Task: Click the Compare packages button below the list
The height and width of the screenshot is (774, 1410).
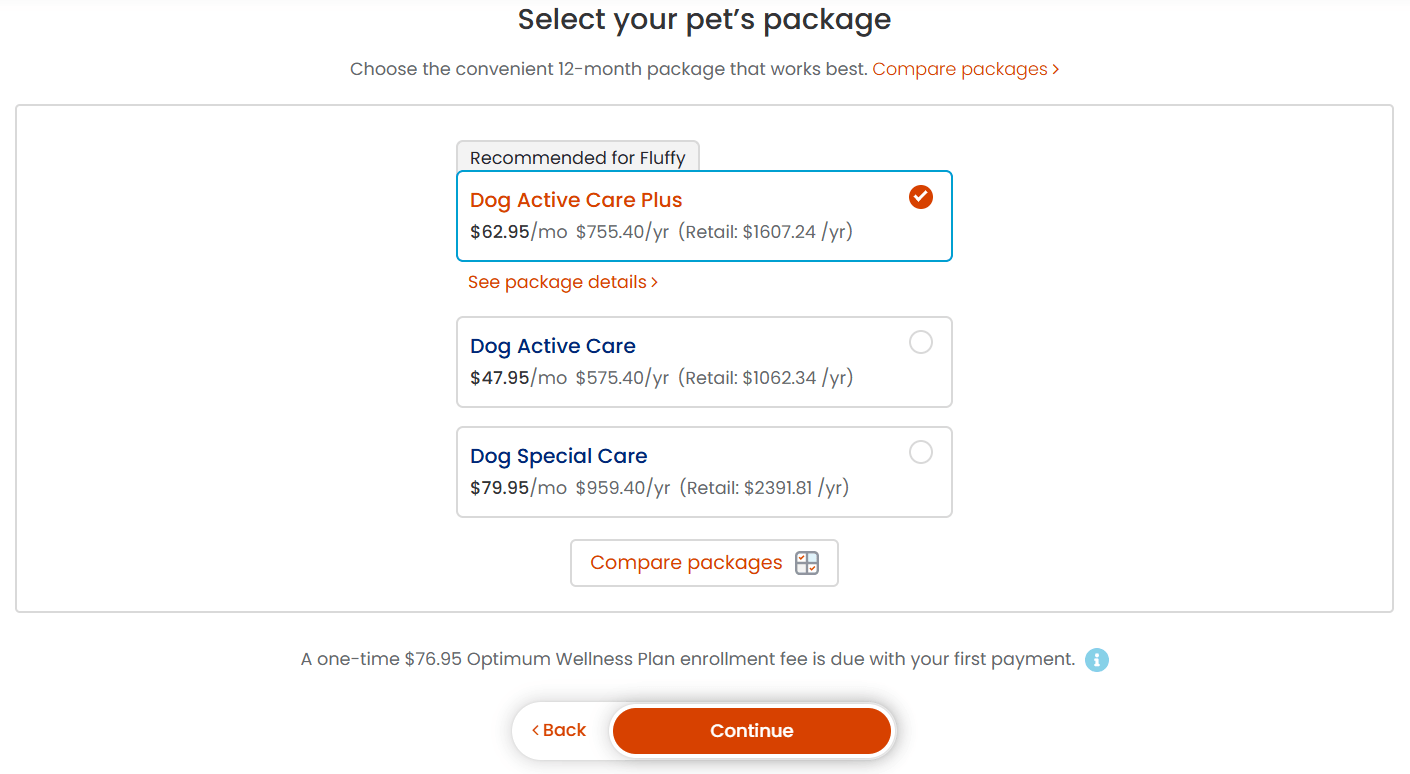Action: pyautogui.click(x=703, y=563)
